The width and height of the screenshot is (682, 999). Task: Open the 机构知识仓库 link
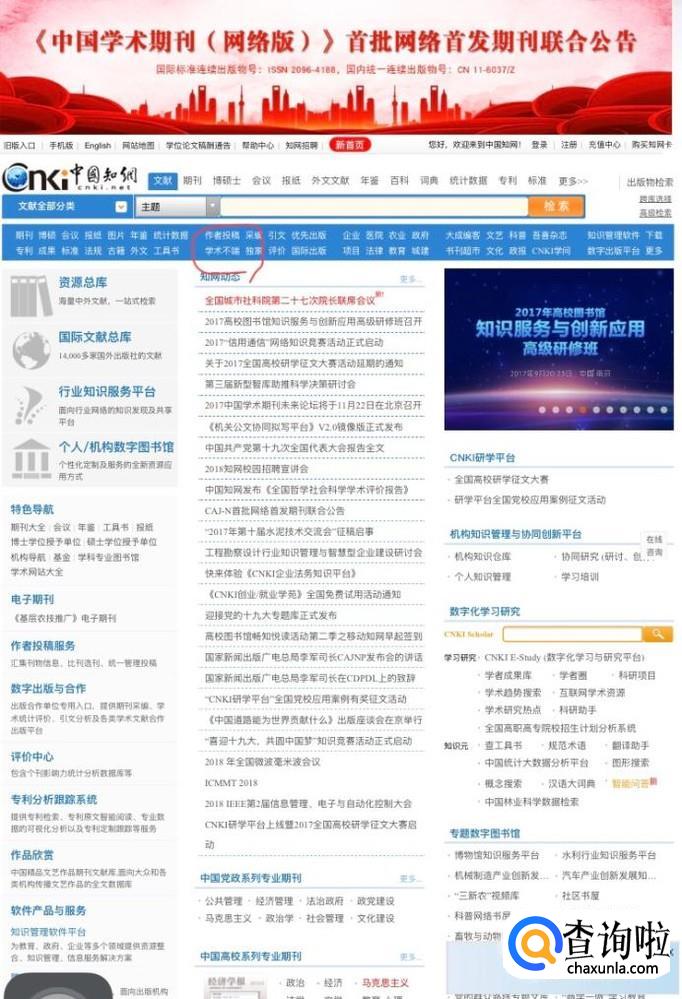tap(482, 556)
